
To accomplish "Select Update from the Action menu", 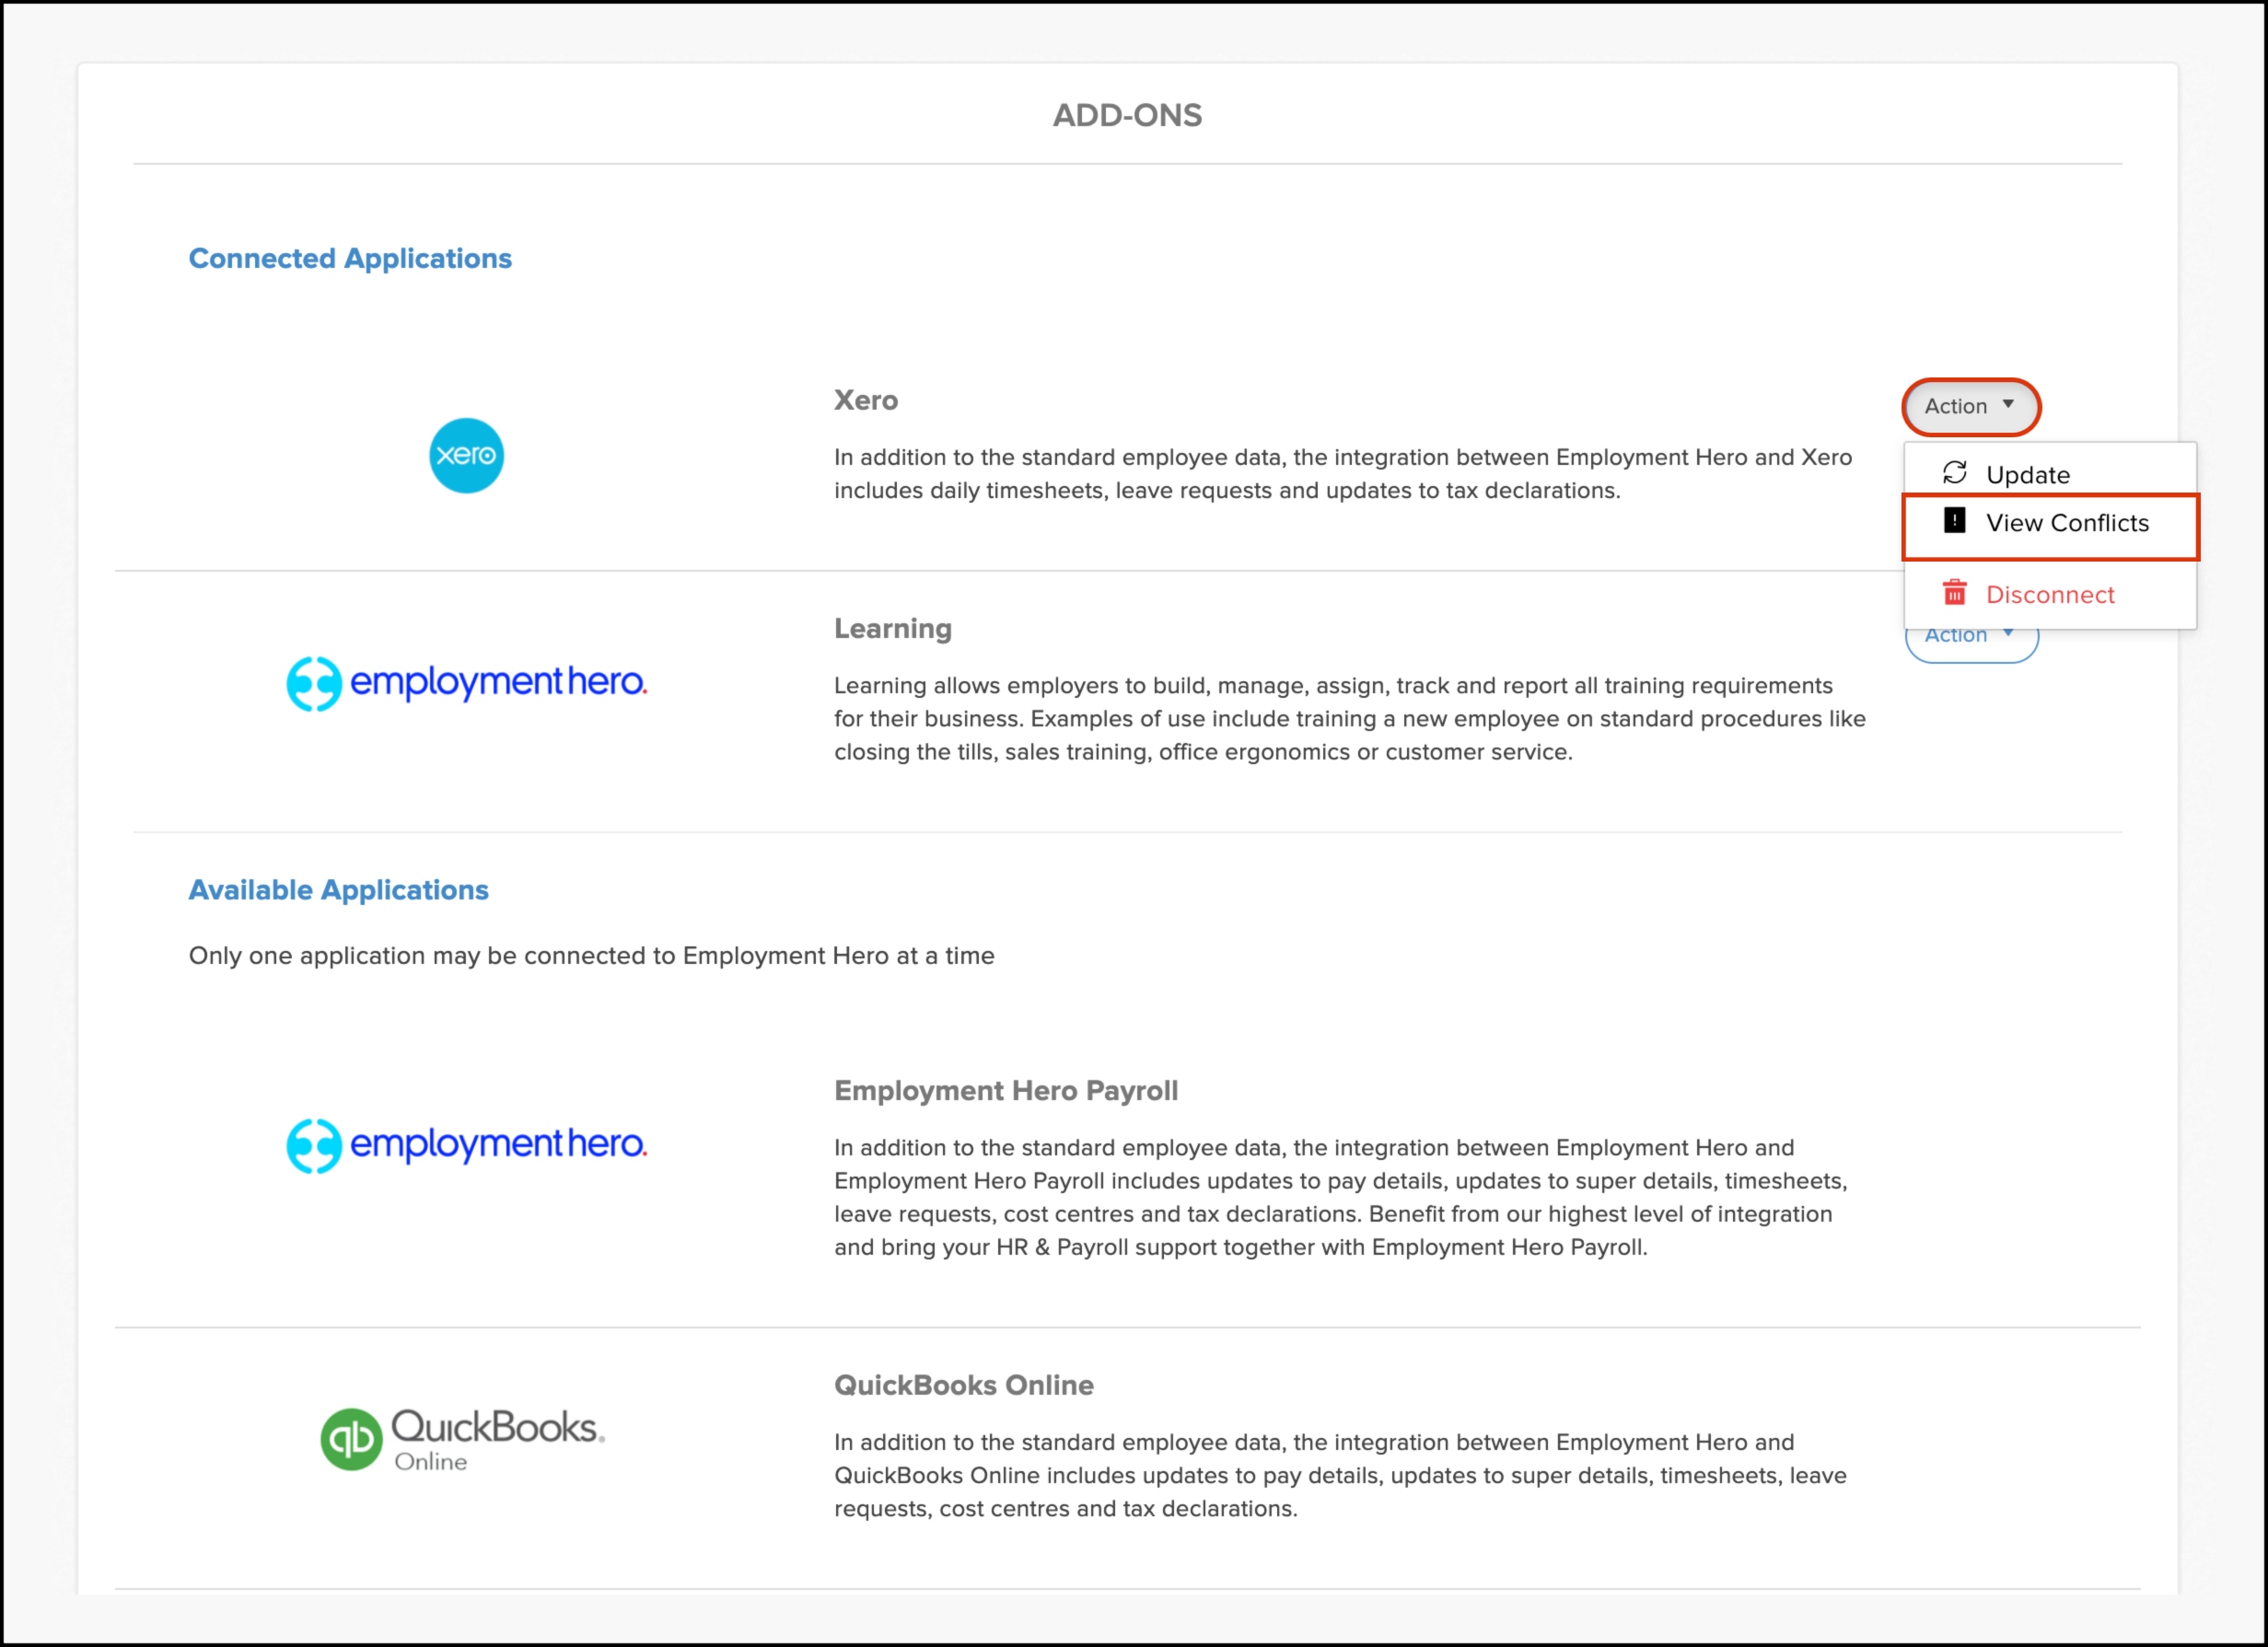I will [2027, 474].
